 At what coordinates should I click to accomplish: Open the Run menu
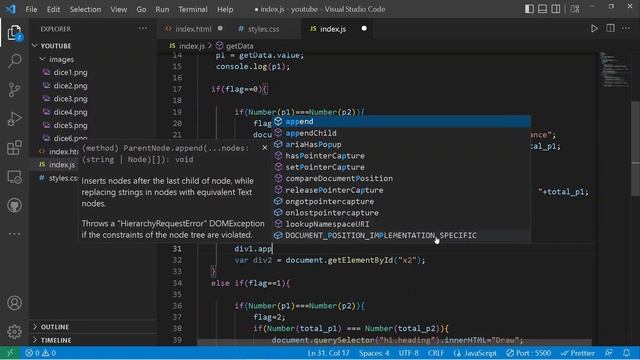162,9
